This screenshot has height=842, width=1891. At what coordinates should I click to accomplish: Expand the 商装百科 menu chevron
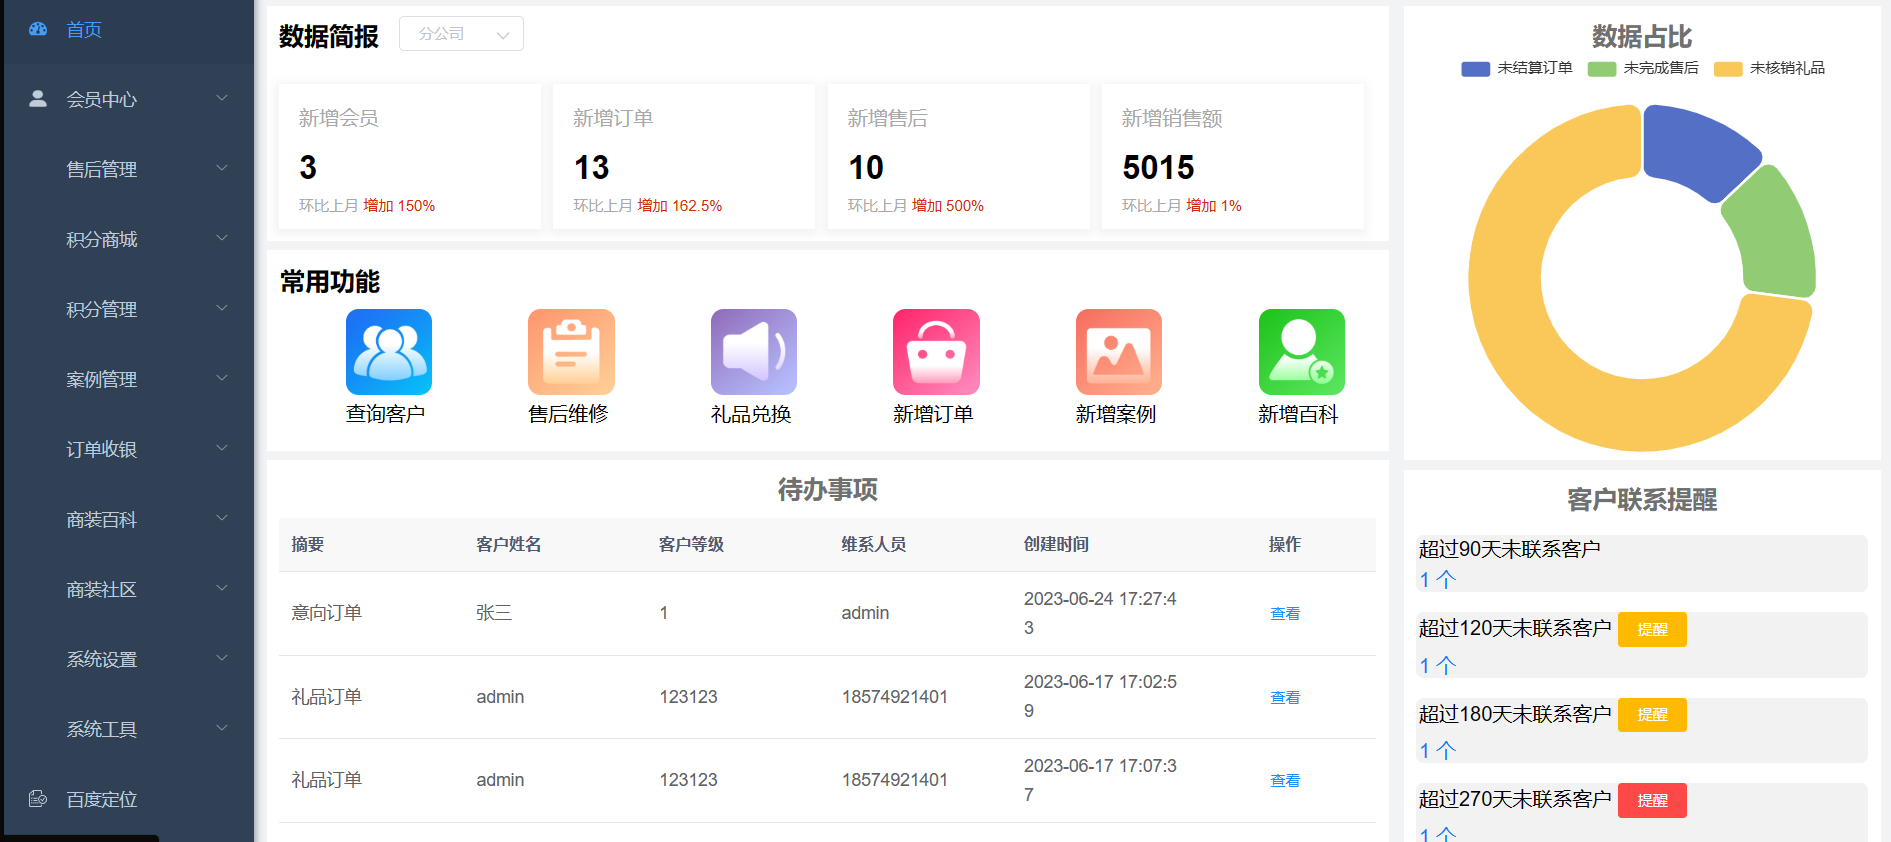pyautogui.click(x=222, y=518)
